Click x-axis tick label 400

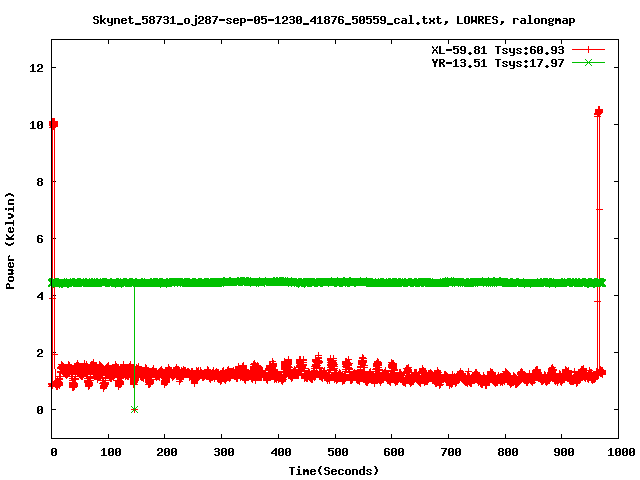click(281, 452)
